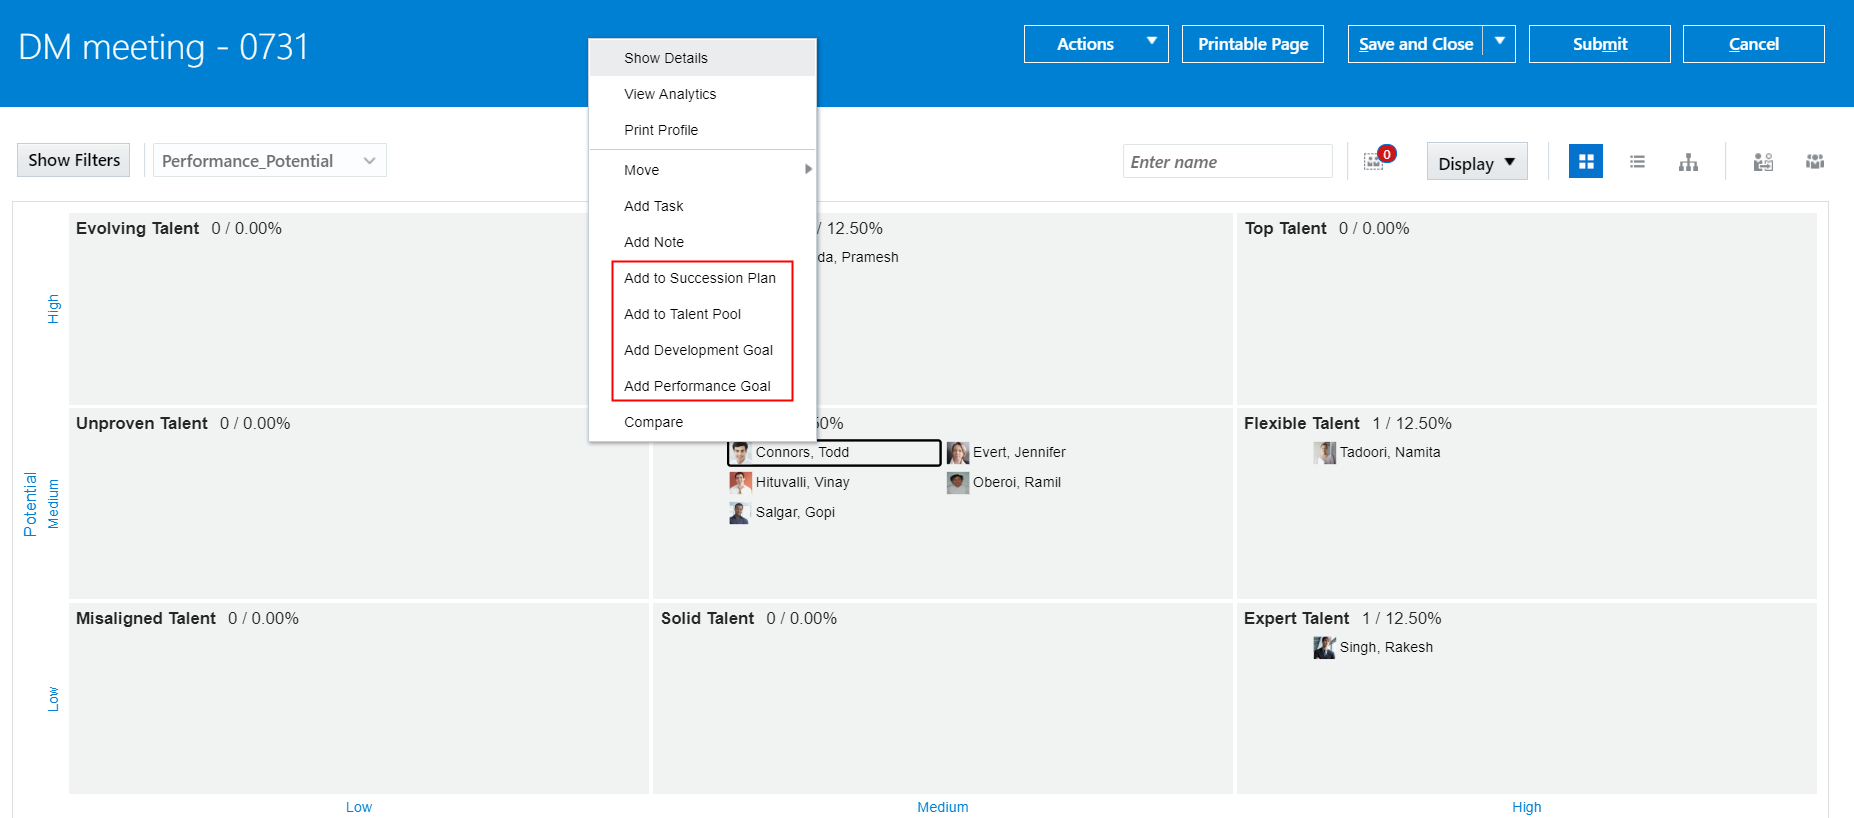Click the Cancel button
This screenshot has width=1854, height=818.
(1754, 44)
